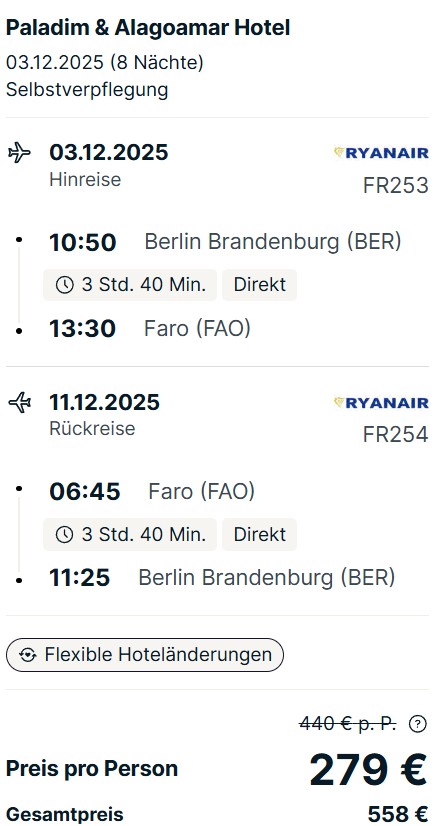Screen dimensions: 442x826
Task: Click the return flight Direkt badge
Action: 260,535
